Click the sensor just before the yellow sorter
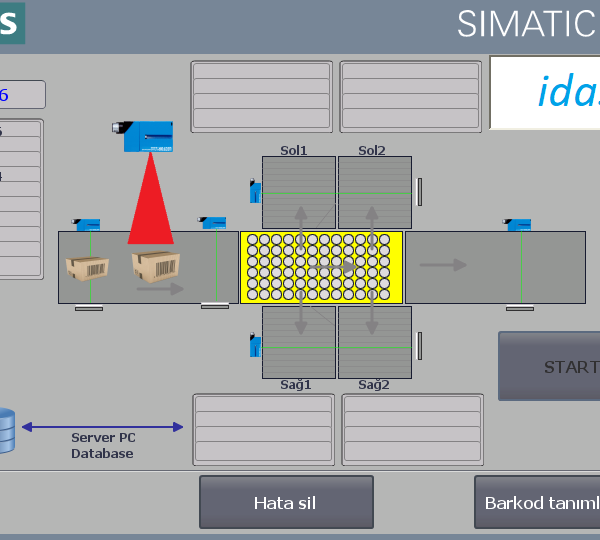600x540 pixels. pos(213,224)
